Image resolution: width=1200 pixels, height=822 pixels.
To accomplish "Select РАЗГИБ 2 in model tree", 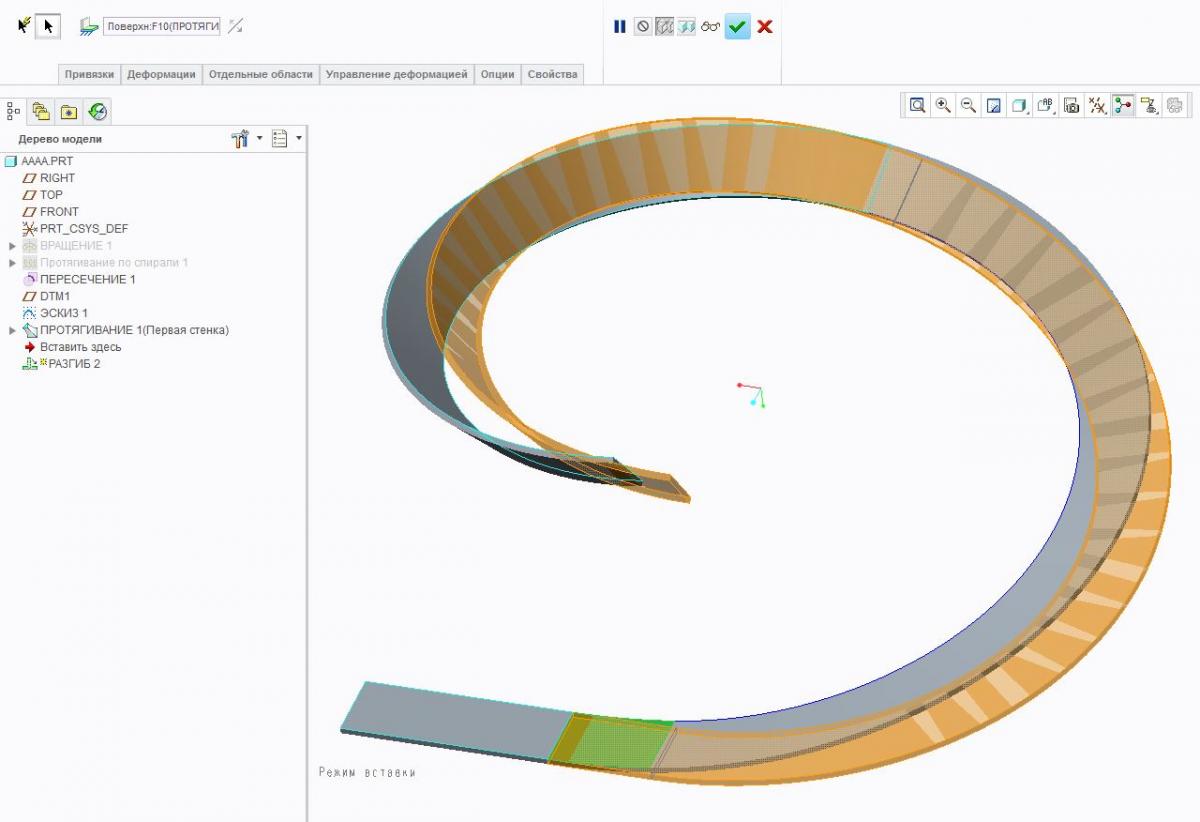I will (74, 364).
